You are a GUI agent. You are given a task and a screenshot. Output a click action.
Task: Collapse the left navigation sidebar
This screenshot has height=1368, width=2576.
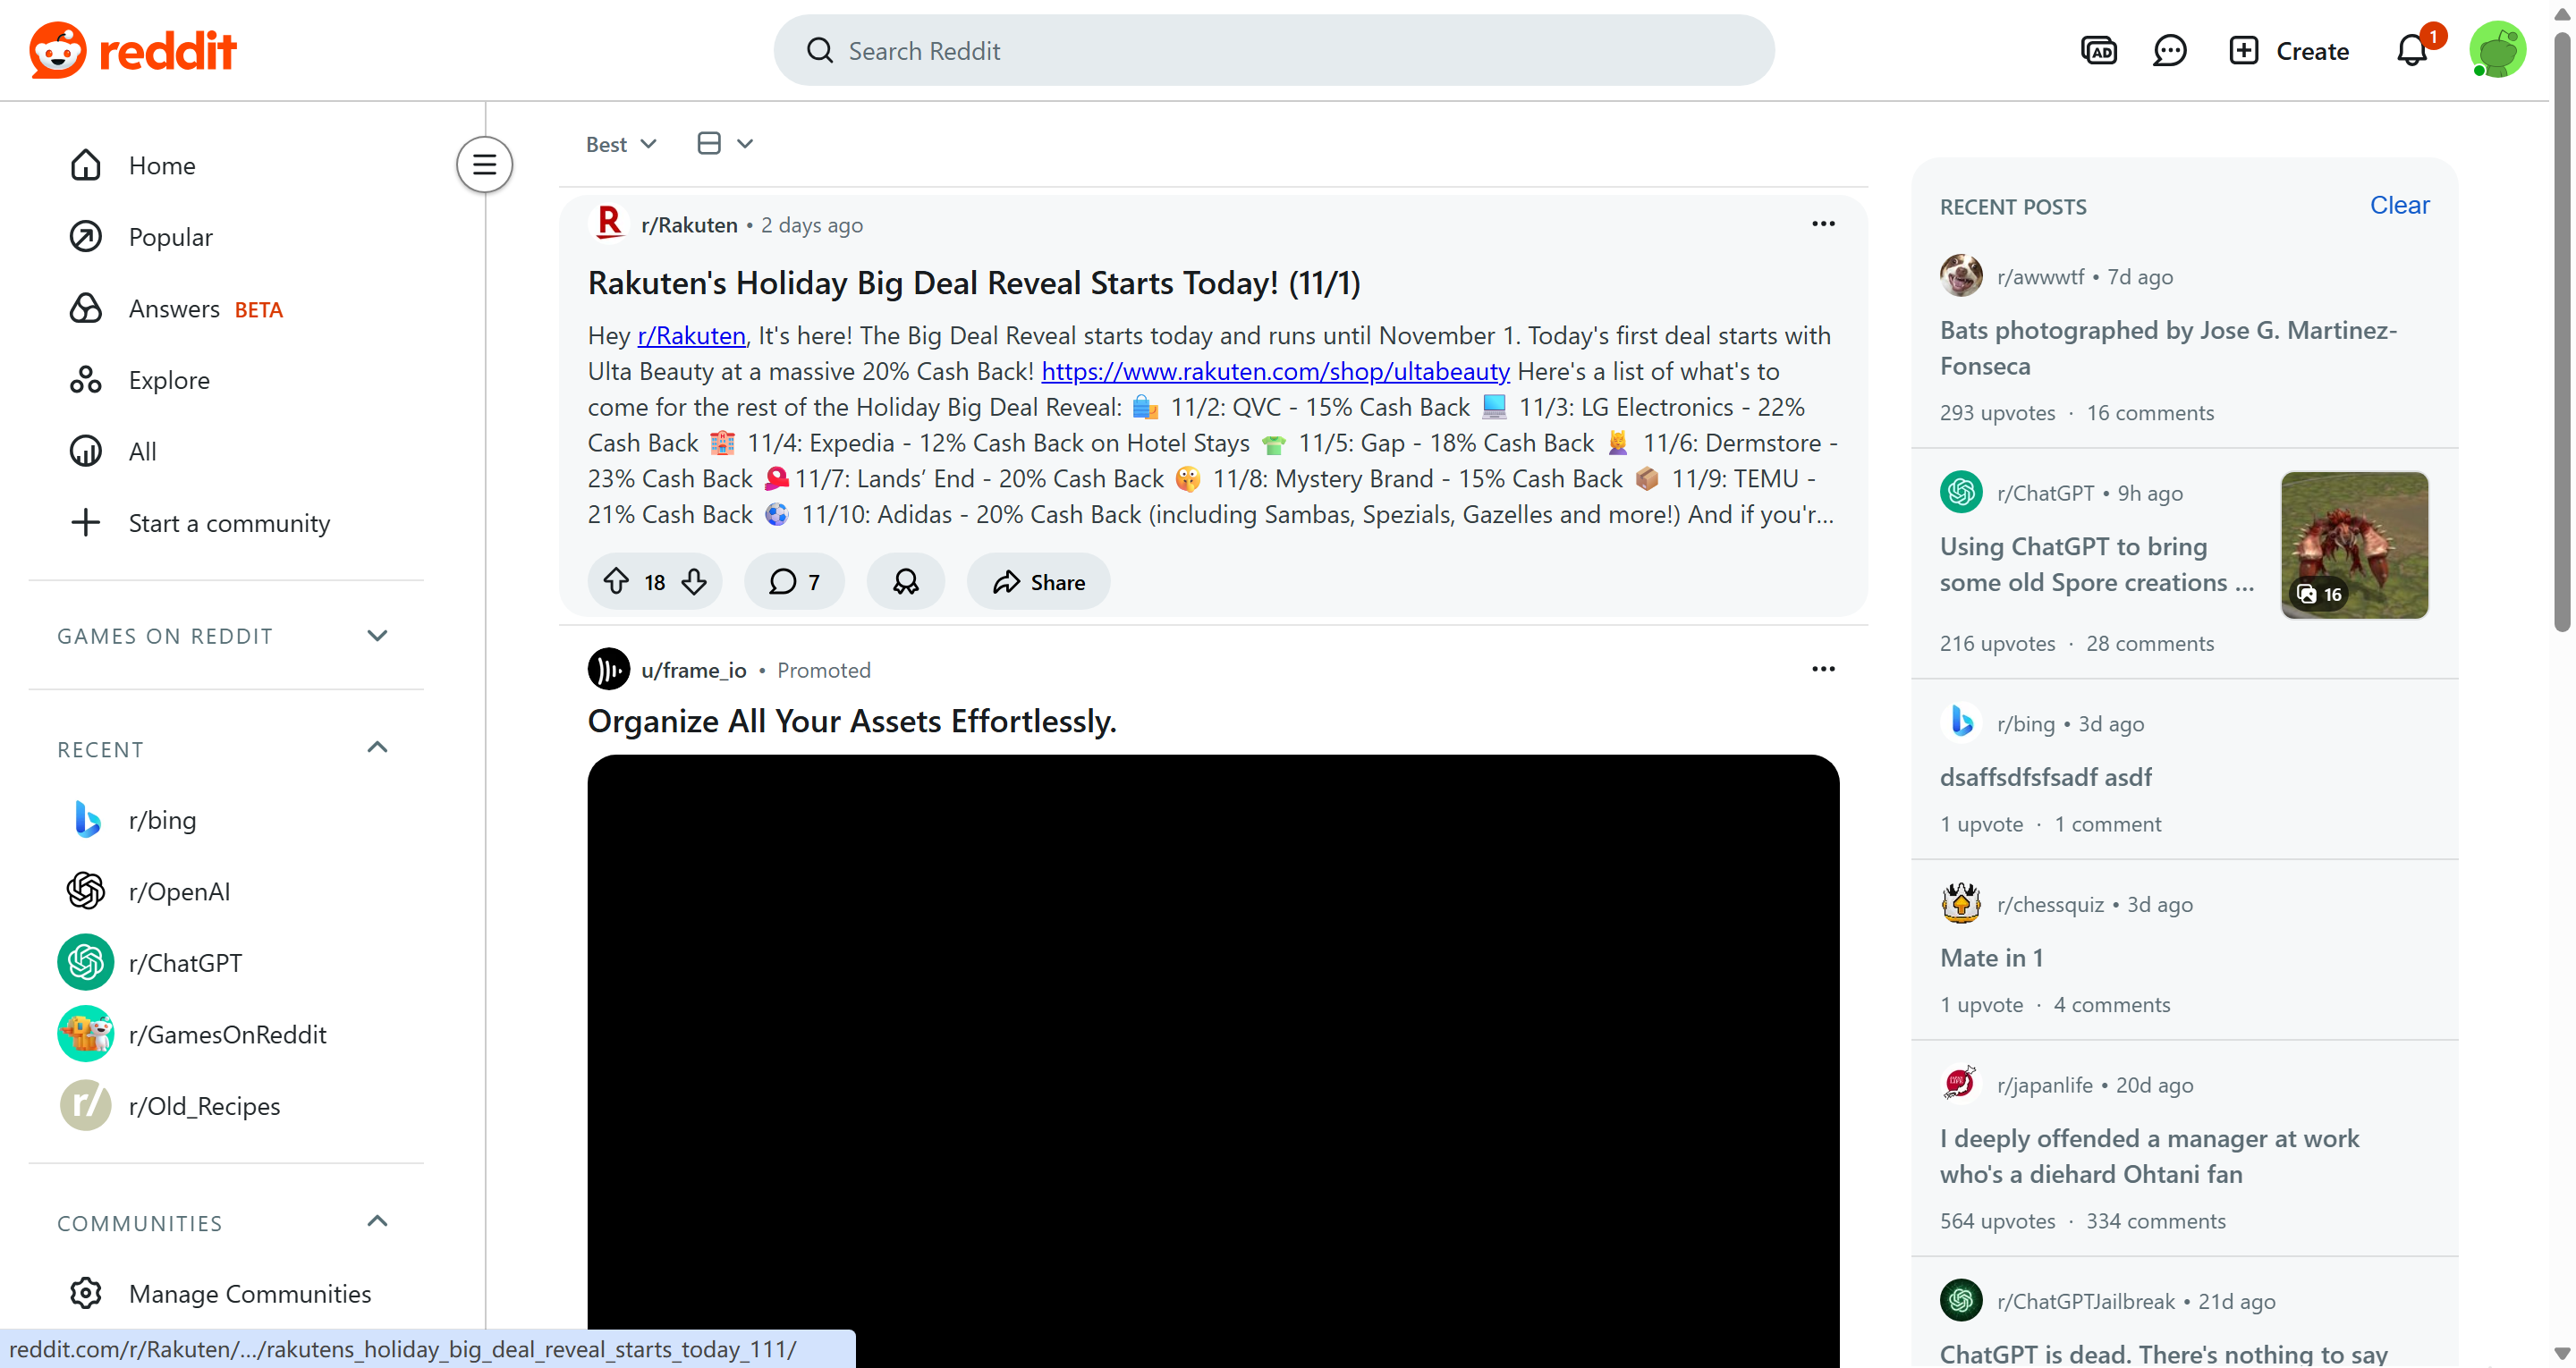tap(484, 164)
